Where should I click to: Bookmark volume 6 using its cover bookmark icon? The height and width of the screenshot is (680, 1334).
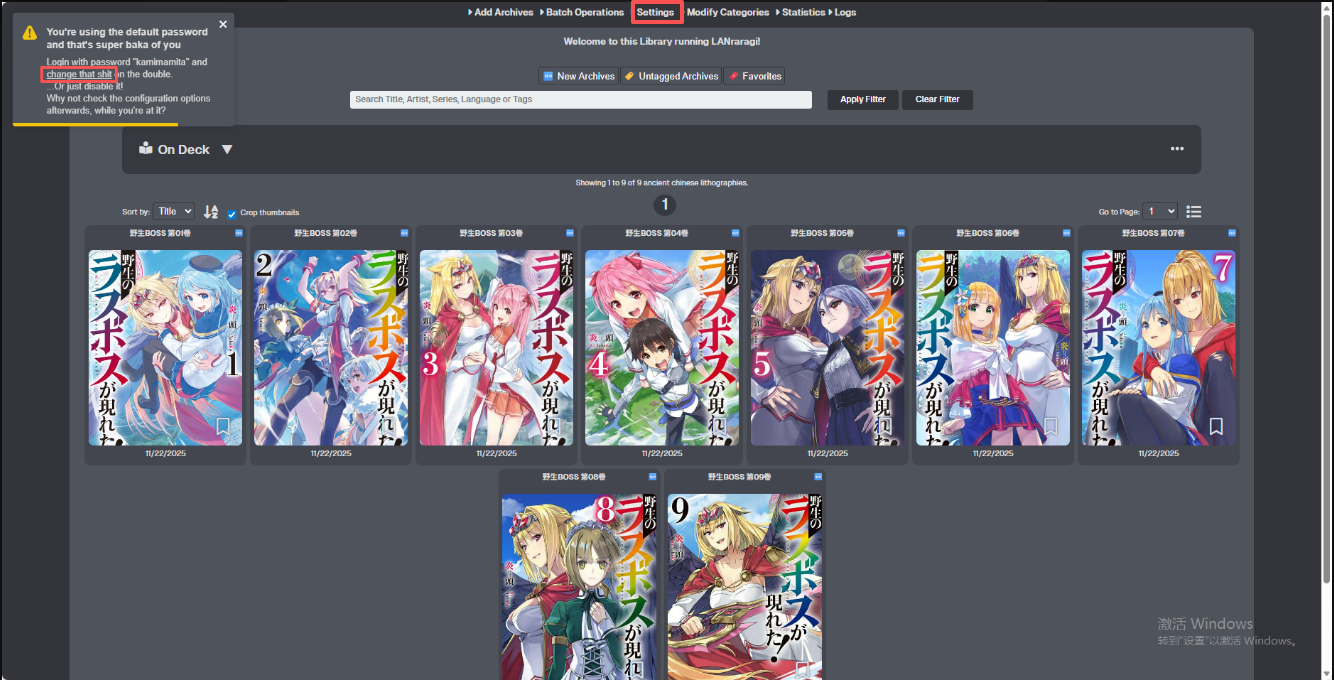click(1051, 427)
